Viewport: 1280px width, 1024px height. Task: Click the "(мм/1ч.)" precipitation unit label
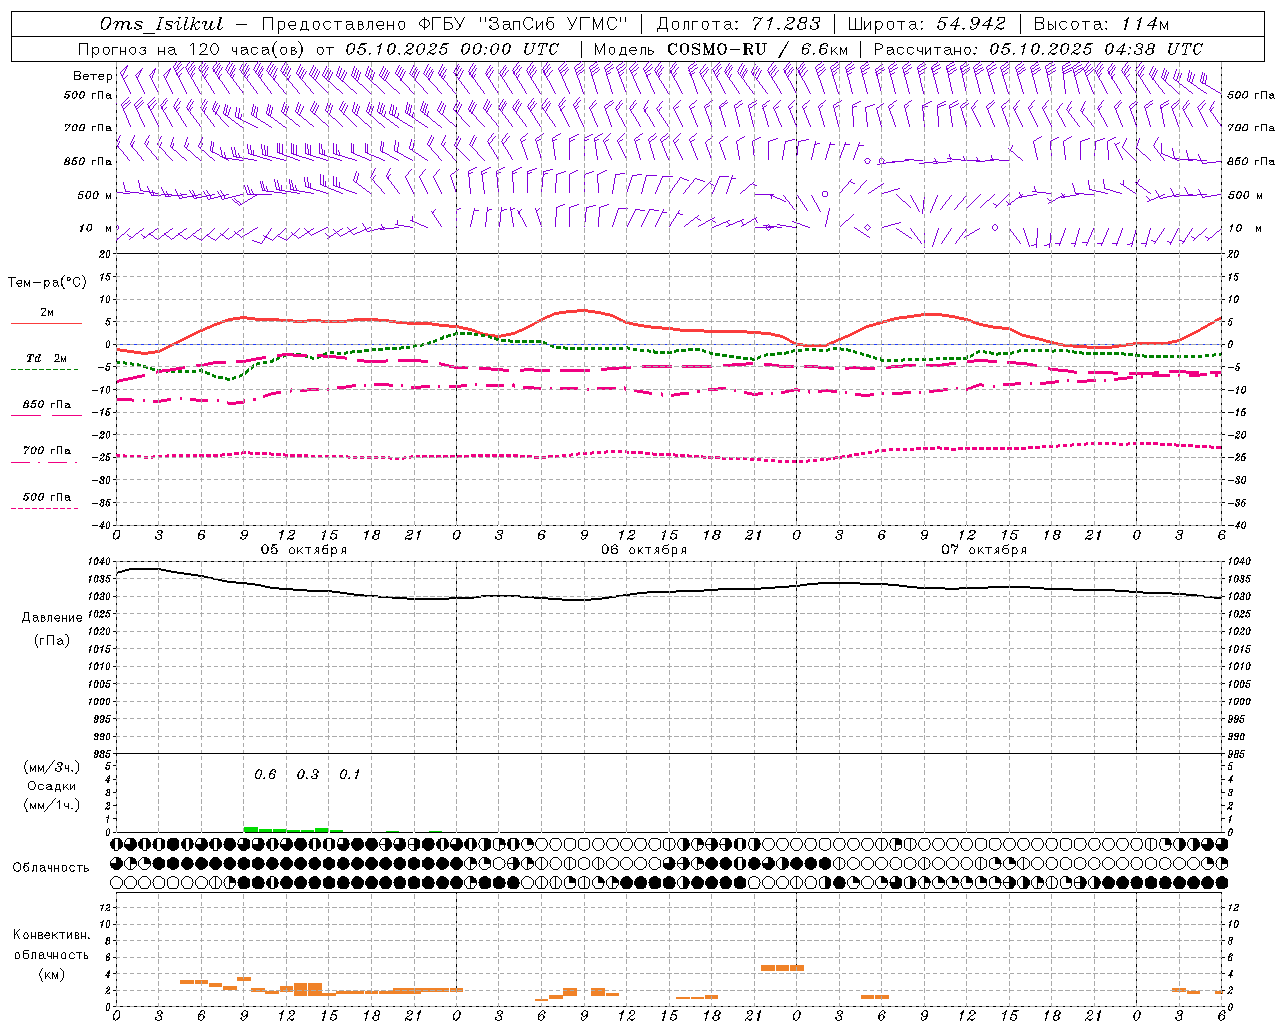pos(51,805)
